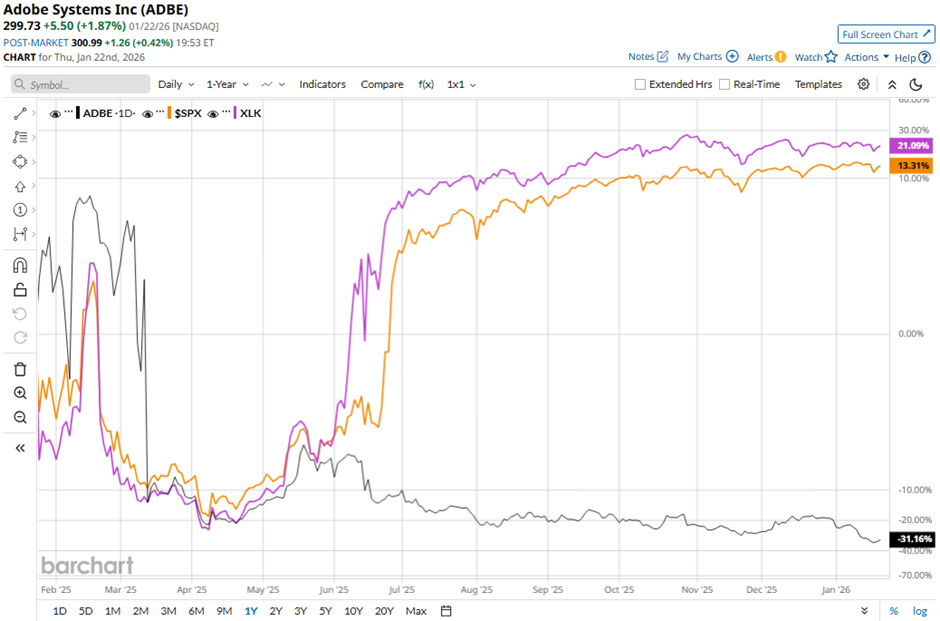Select the trend line drawing tool
940x621 pixels.
coord(20,113)
